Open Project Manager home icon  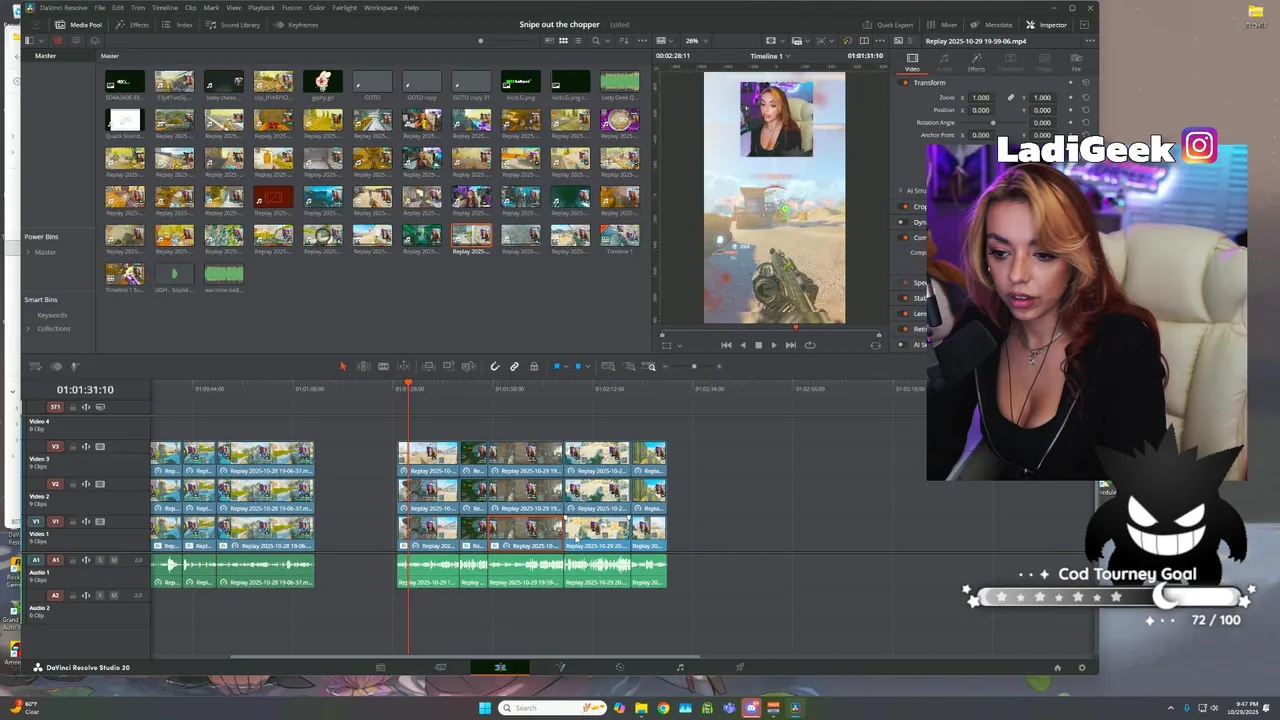[1057, 667]
